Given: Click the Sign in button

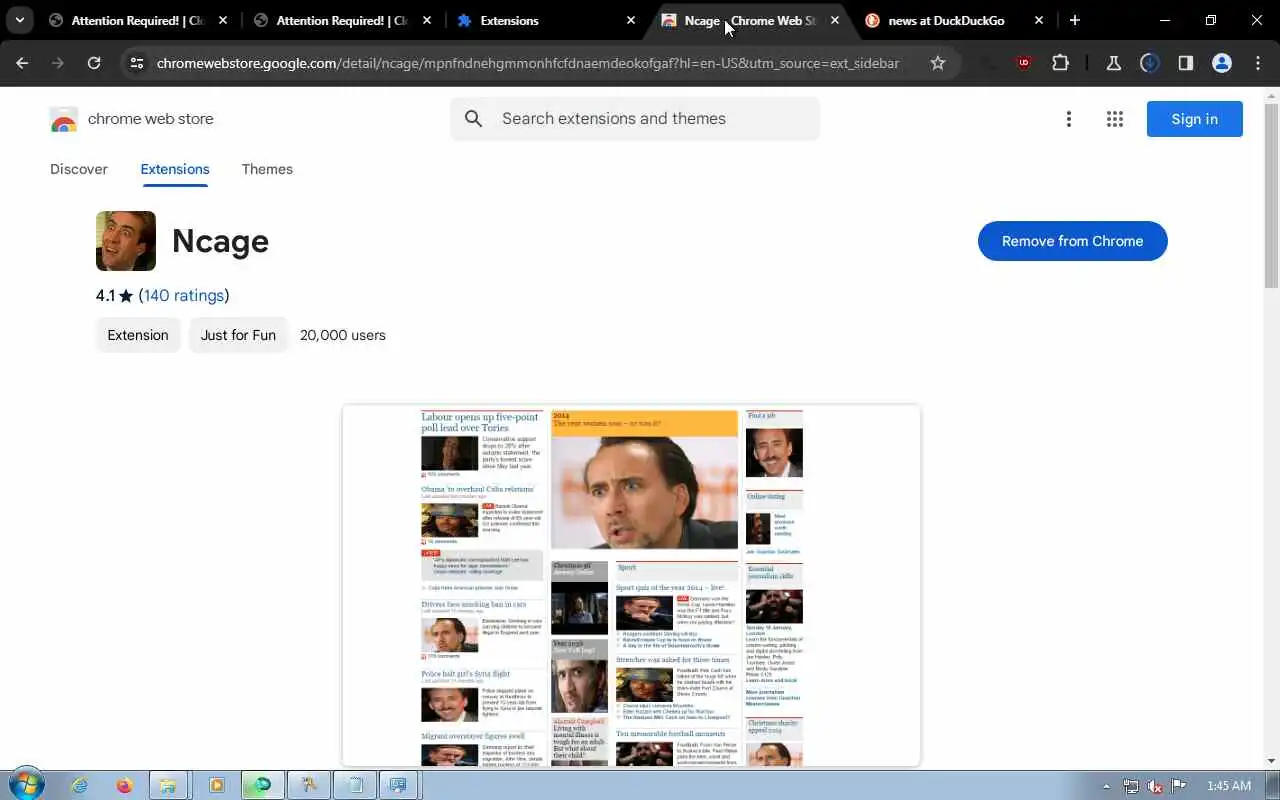Looking at the screenshot, I should [x=1194, y=119].
